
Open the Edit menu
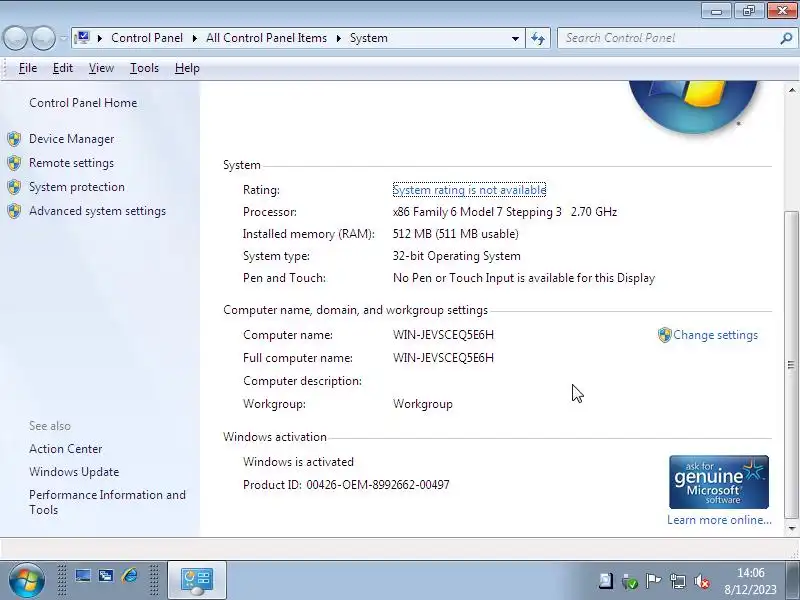coord(63,68)
